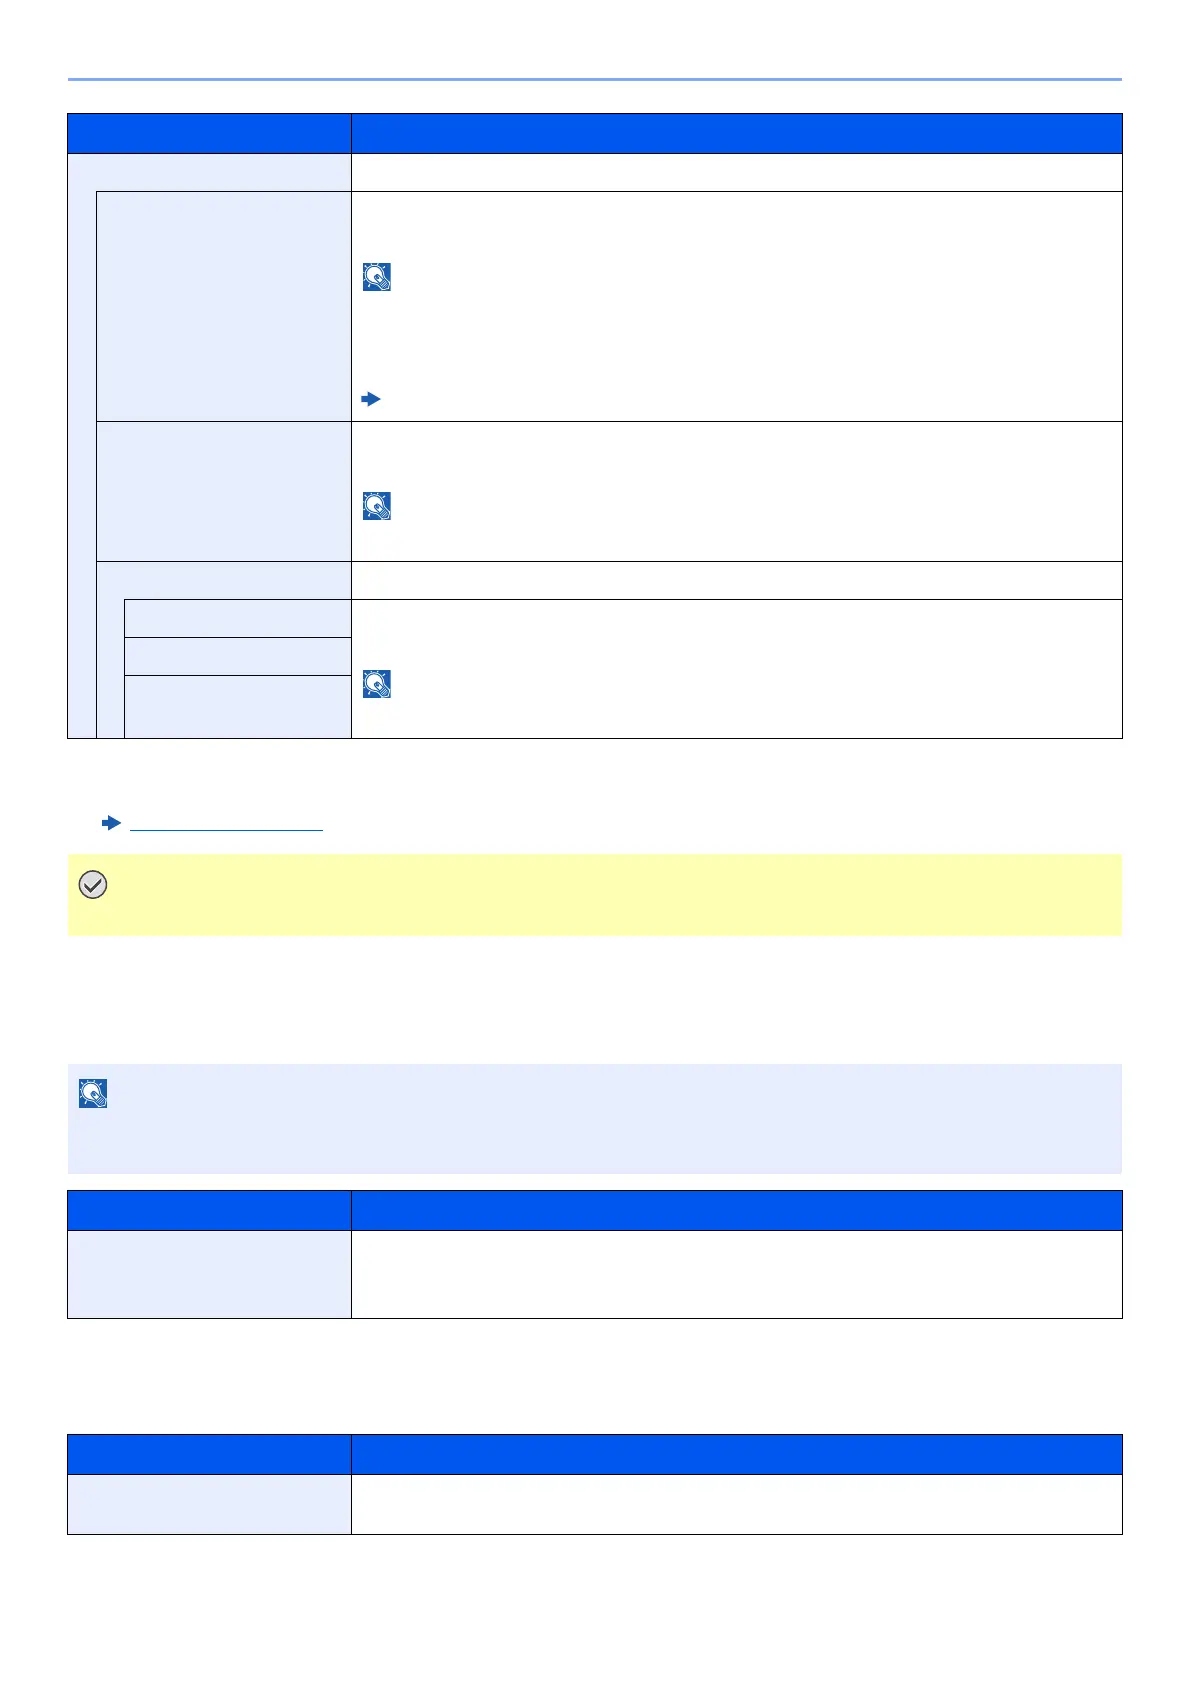The image size is (1190, 1684).
Task: Select the middle of three stacked sub-item cells
Action: tap(238, 656)
